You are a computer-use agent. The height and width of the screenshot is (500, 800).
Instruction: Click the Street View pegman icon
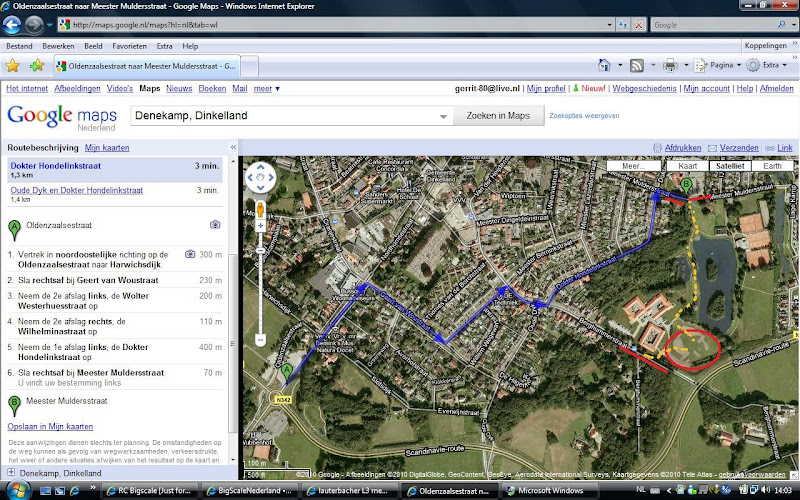(x=260, y=209)
